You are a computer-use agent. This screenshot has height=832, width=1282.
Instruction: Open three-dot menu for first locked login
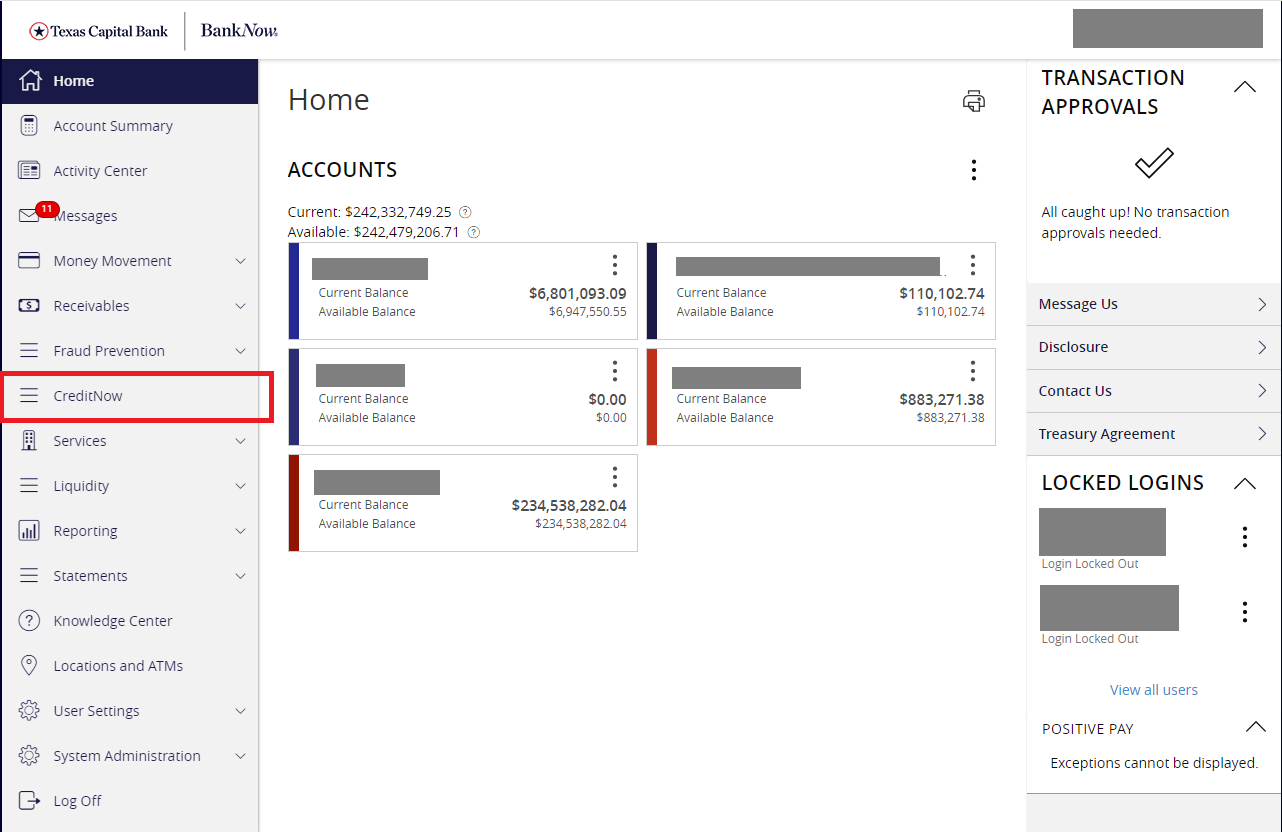tap(1245, 537)
